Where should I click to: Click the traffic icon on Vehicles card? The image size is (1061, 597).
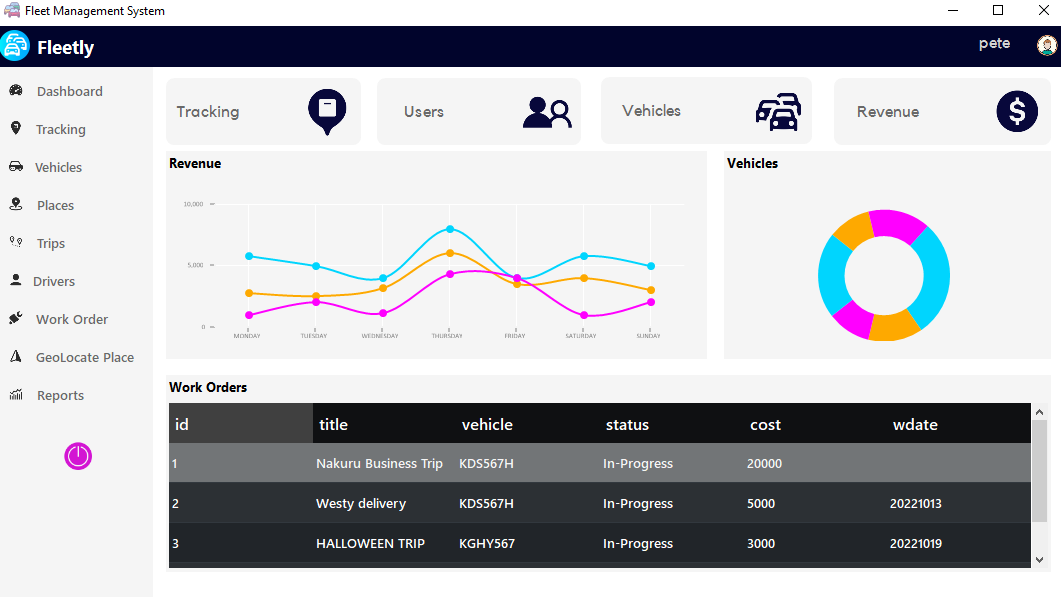(x=778, y=111)
